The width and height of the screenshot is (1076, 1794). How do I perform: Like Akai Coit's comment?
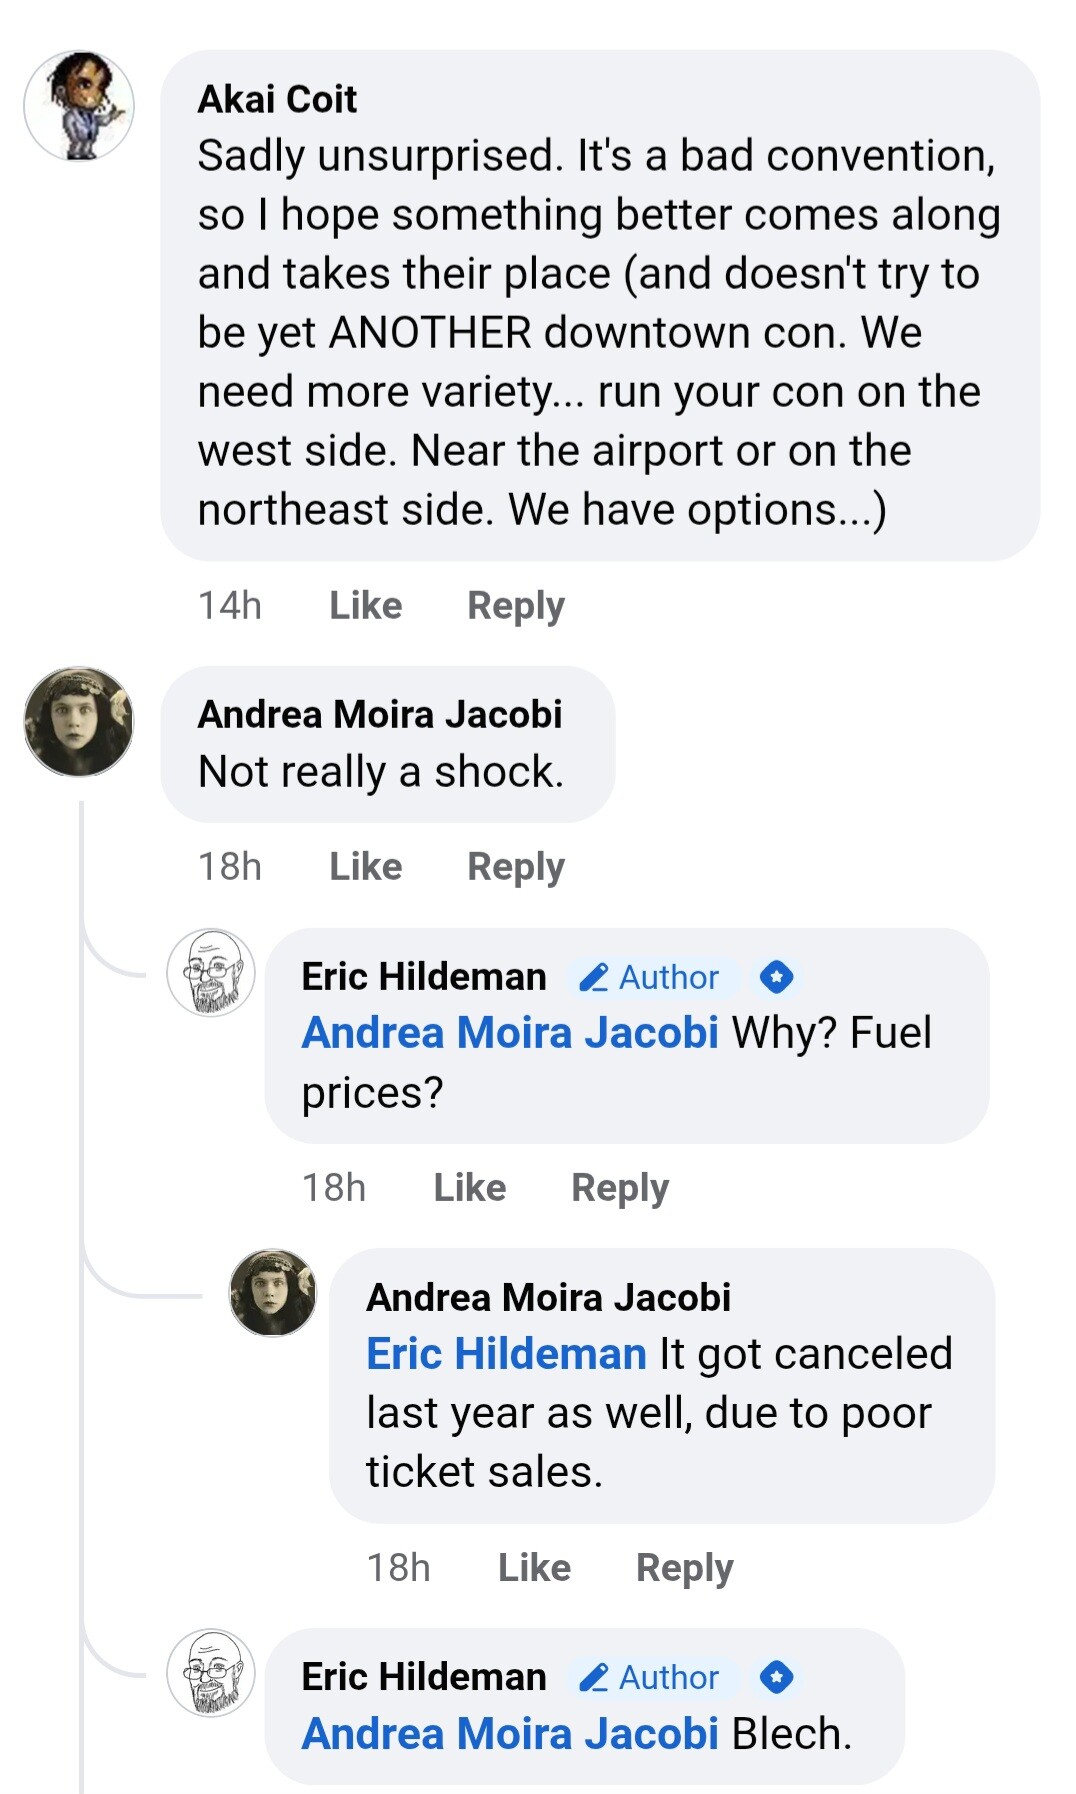click(x=365, y=605)
